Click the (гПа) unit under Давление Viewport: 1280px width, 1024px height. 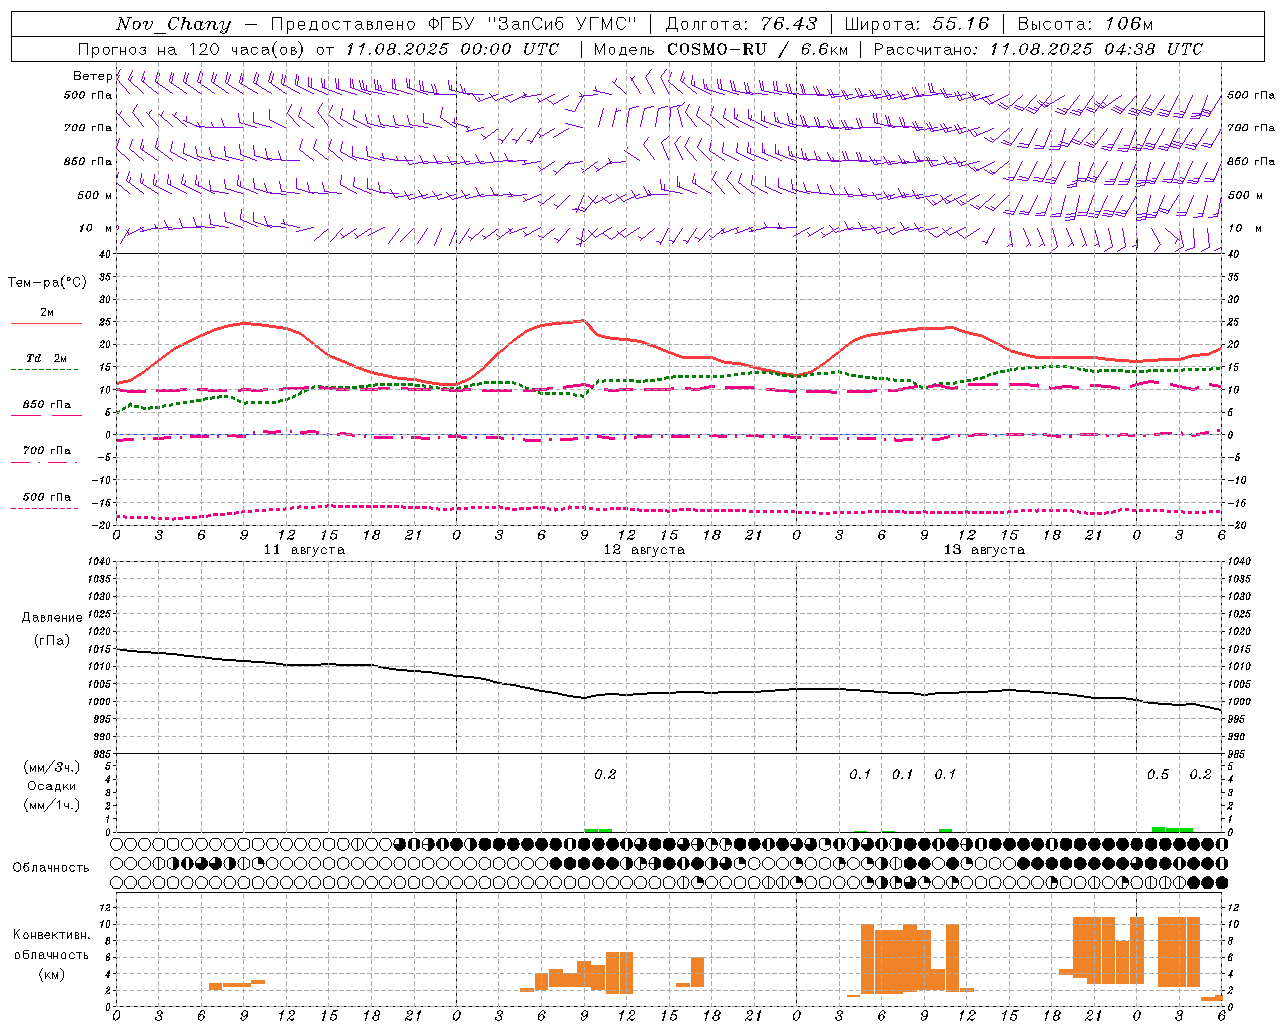(x=52, y=641)
